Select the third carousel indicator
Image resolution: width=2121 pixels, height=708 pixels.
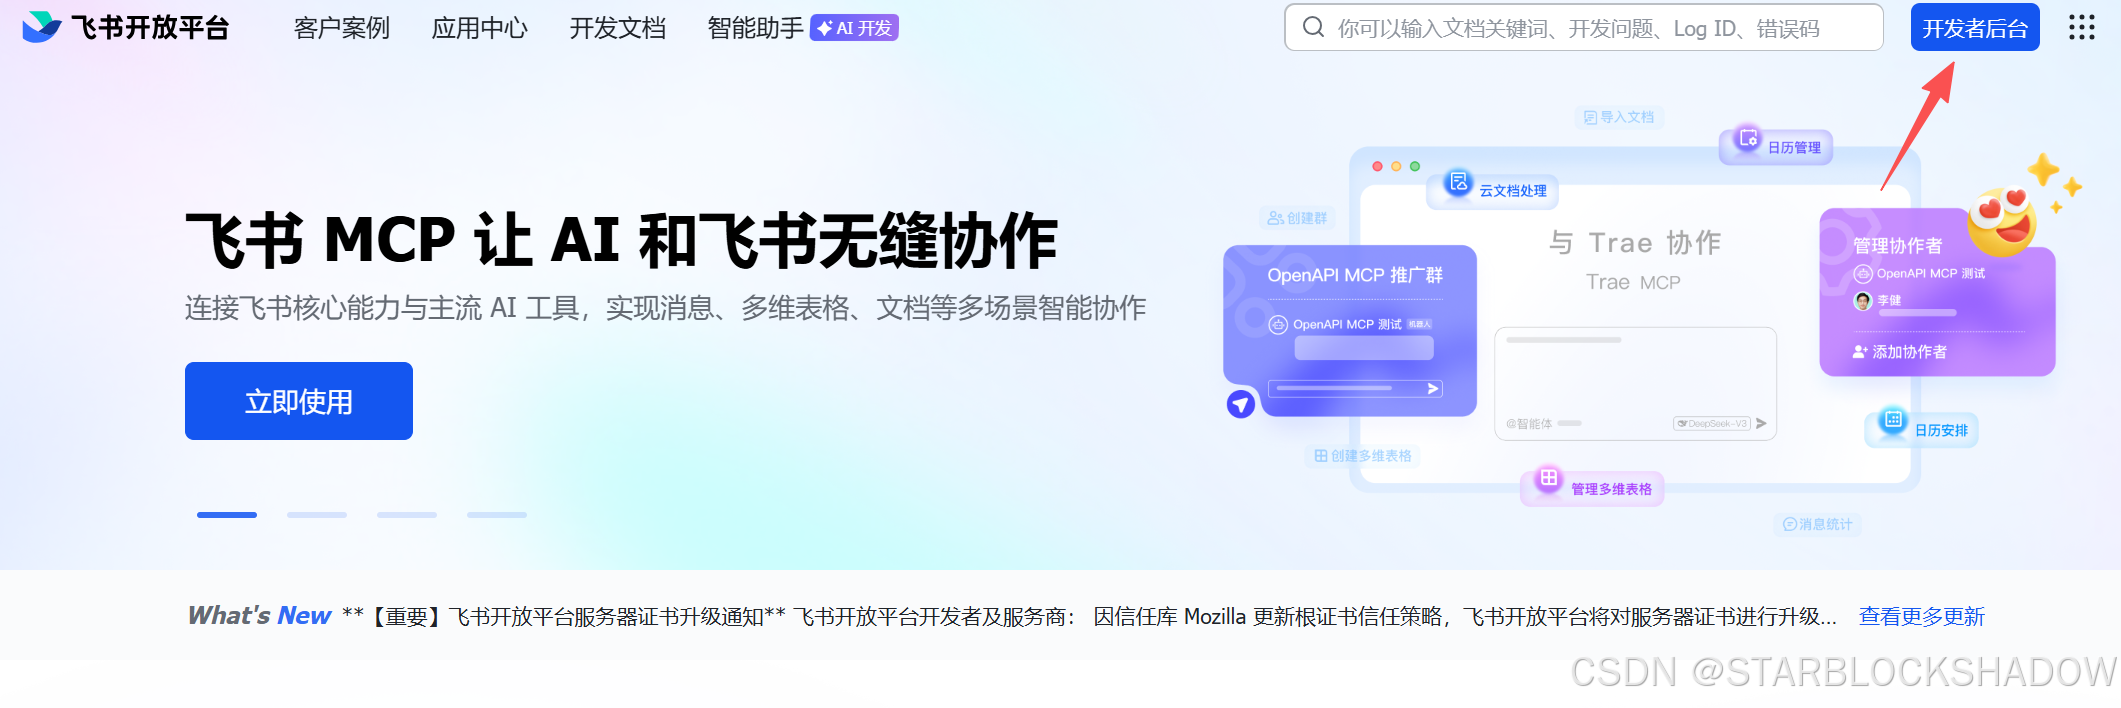pos(407,515)
